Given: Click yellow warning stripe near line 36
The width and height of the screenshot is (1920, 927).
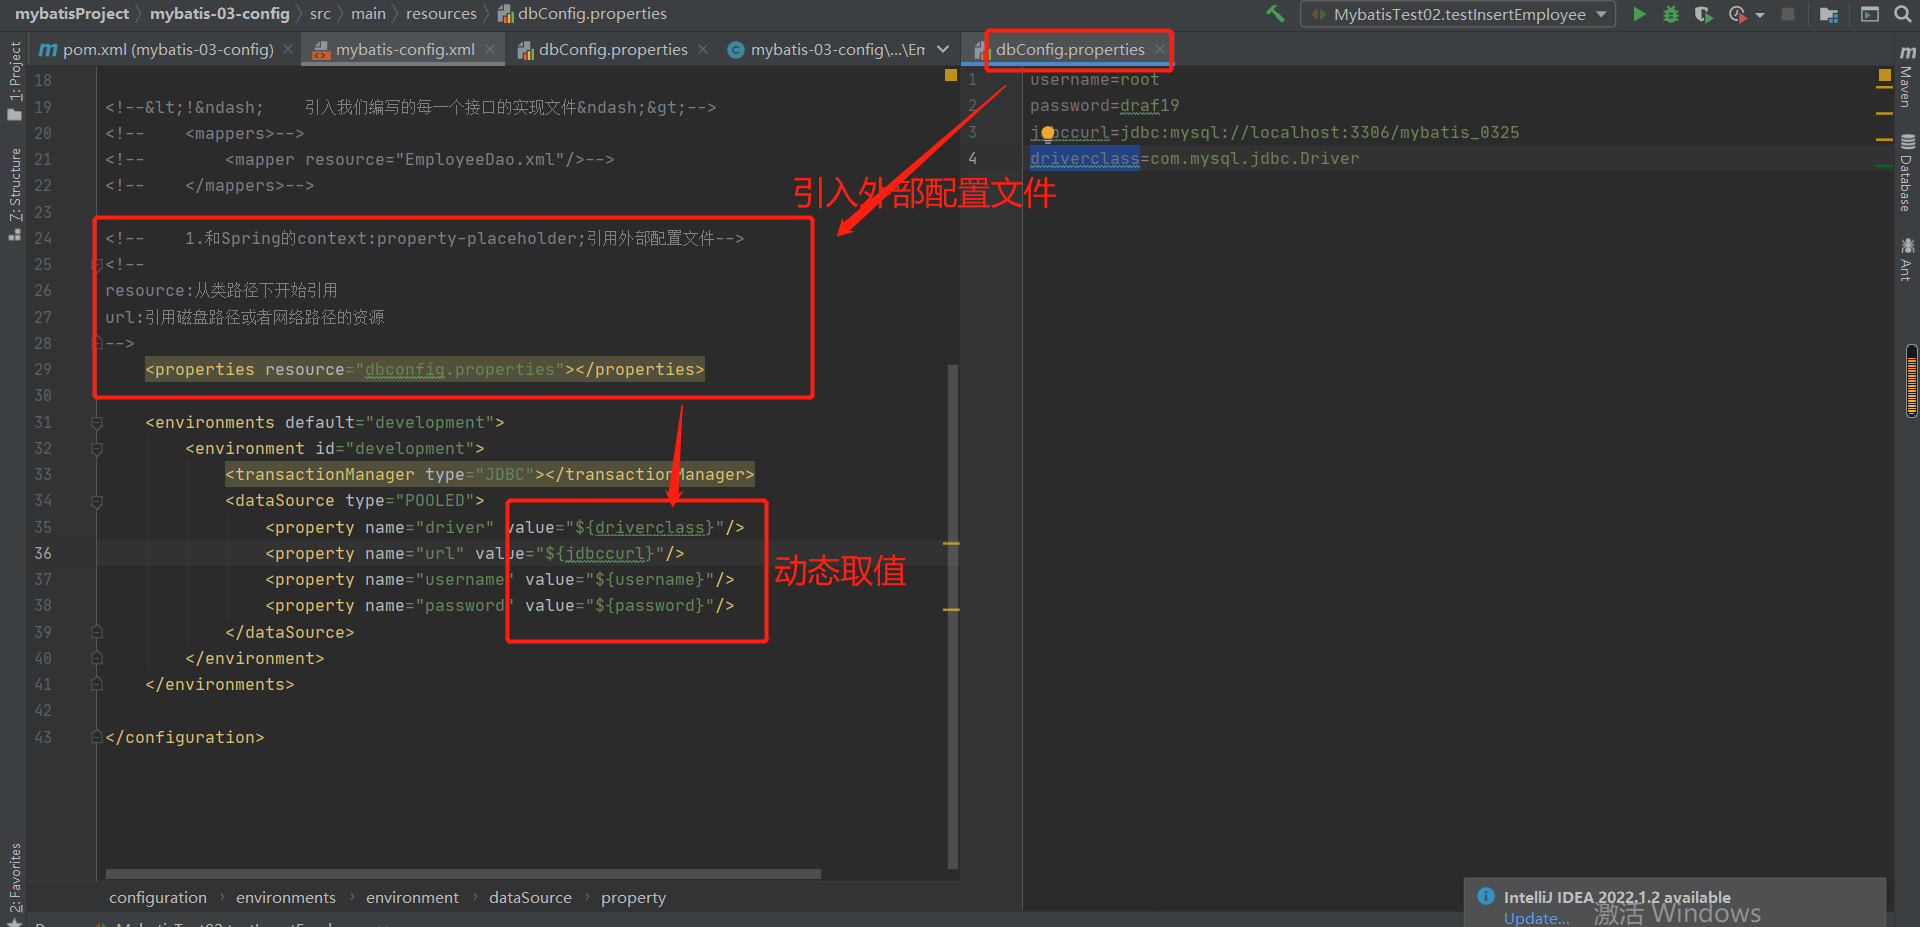Looking at the screenshot, I should pyautogui.click(x=951, y=544).
